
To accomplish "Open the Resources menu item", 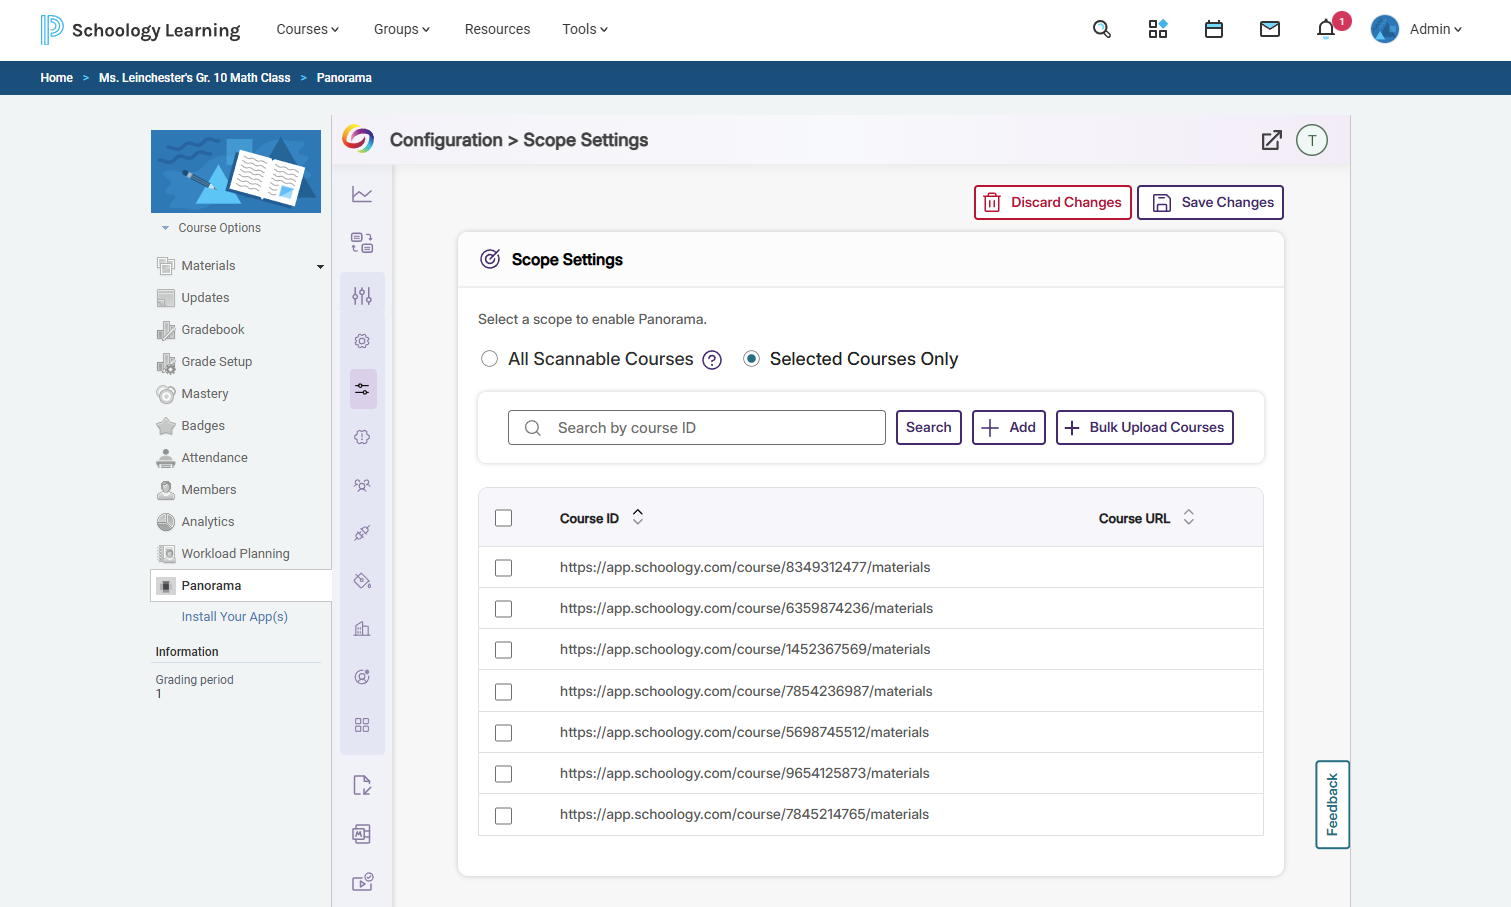I will point(497,29).
